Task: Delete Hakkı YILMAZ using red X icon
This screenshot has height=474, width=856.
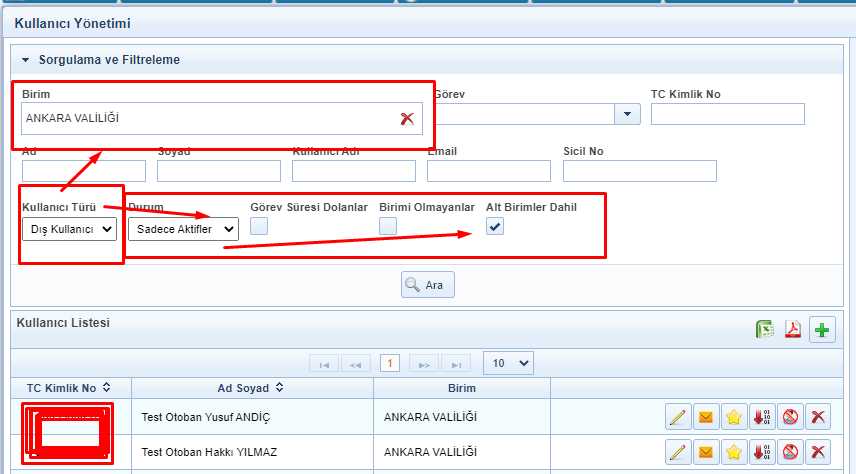Action: coord(818,451)
